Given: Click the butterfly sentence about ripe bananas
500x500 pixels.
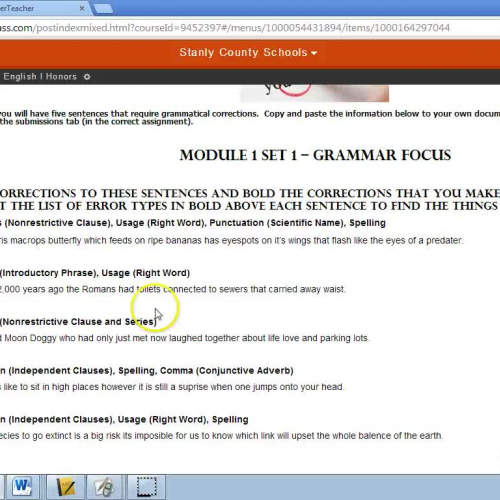Looking at the screenshot, I should tap(231, 240).
